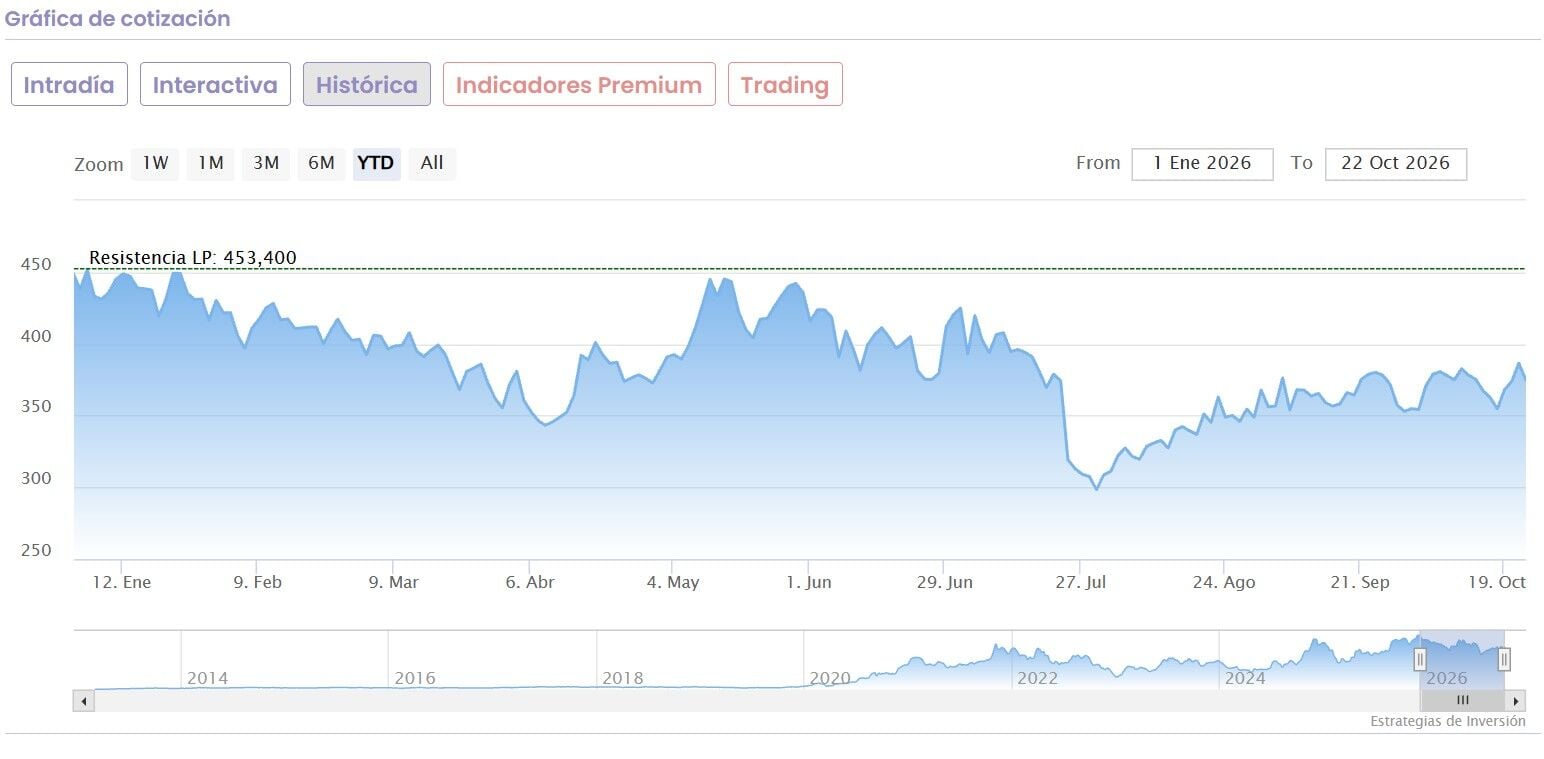Screen dimensions: 1544x759
Task: Click the Gráfica de cotización heading
Action: [117, 18]
